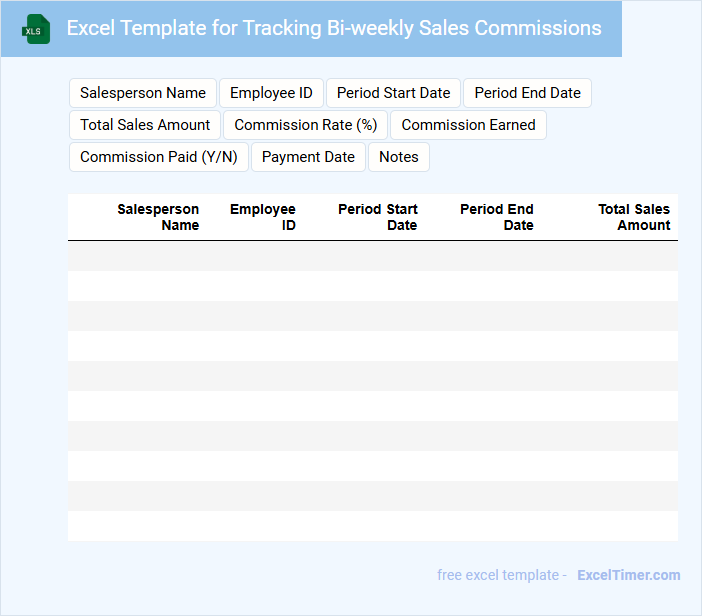The width and height of the screenshot is (702, 616).
Task: Click the Employee ID column header
Action: click(263, 217)
